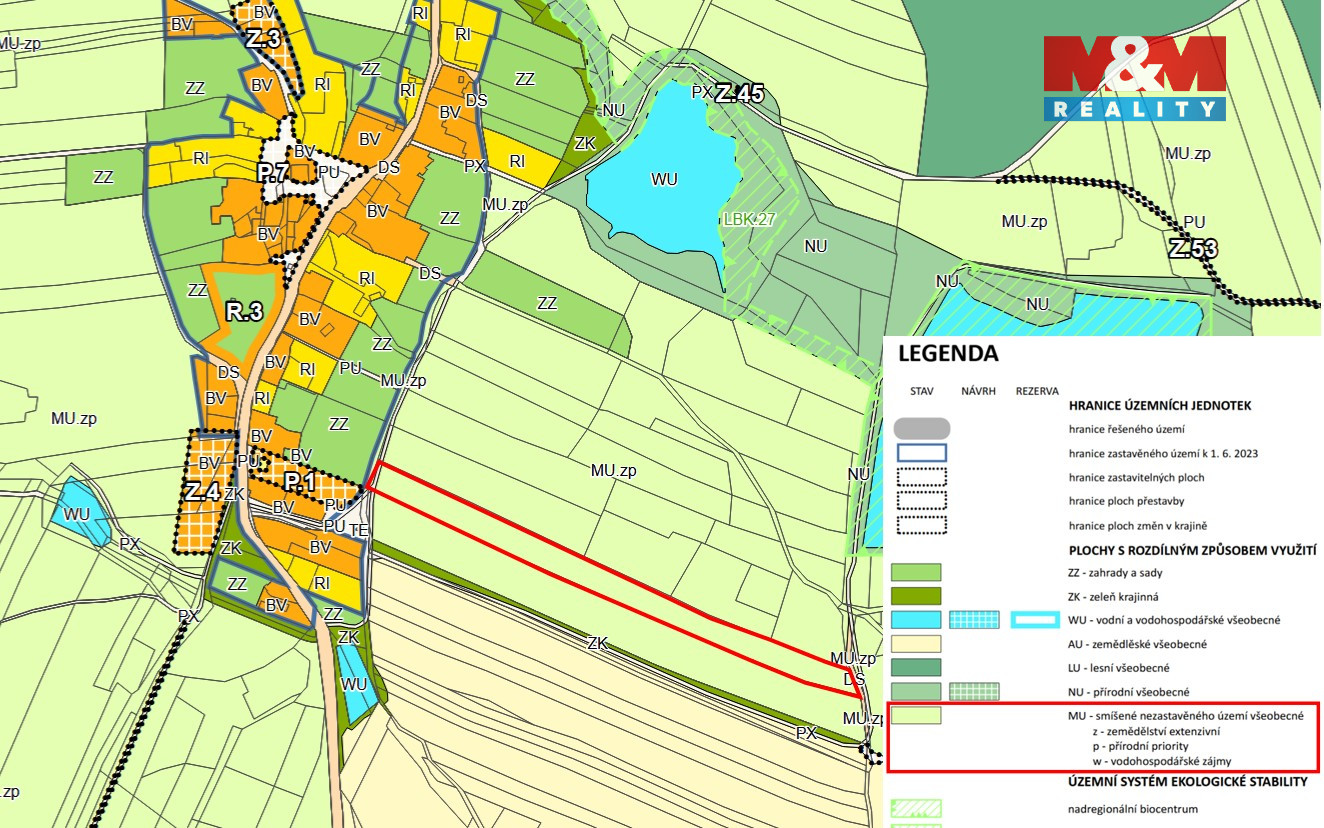Click the hatched WU návrh legend symbol

tap(974, 620)
